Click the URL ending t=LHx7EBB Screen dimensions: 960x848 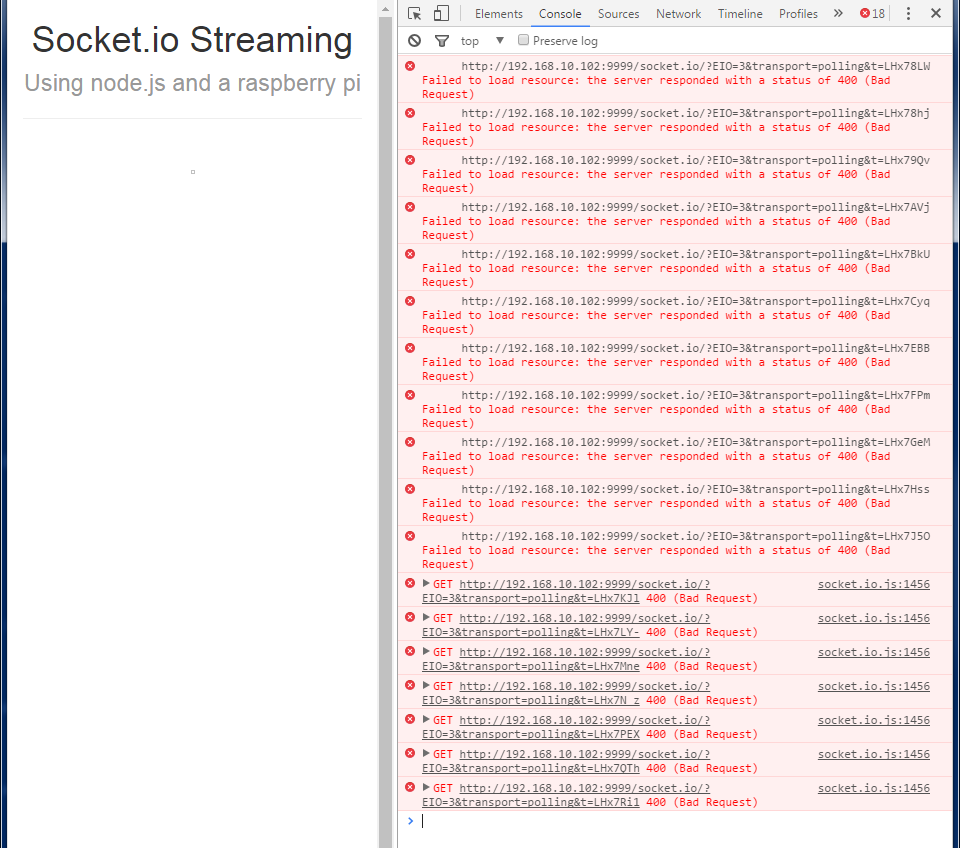point(696,348)
